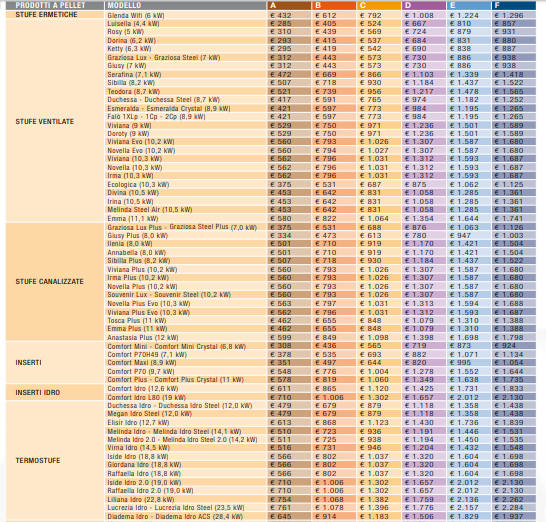The height and width of the screenshot is (522, 546).
Task: Select model 'Comfort Idro L80 (19 kW)'
Action: 147,398
